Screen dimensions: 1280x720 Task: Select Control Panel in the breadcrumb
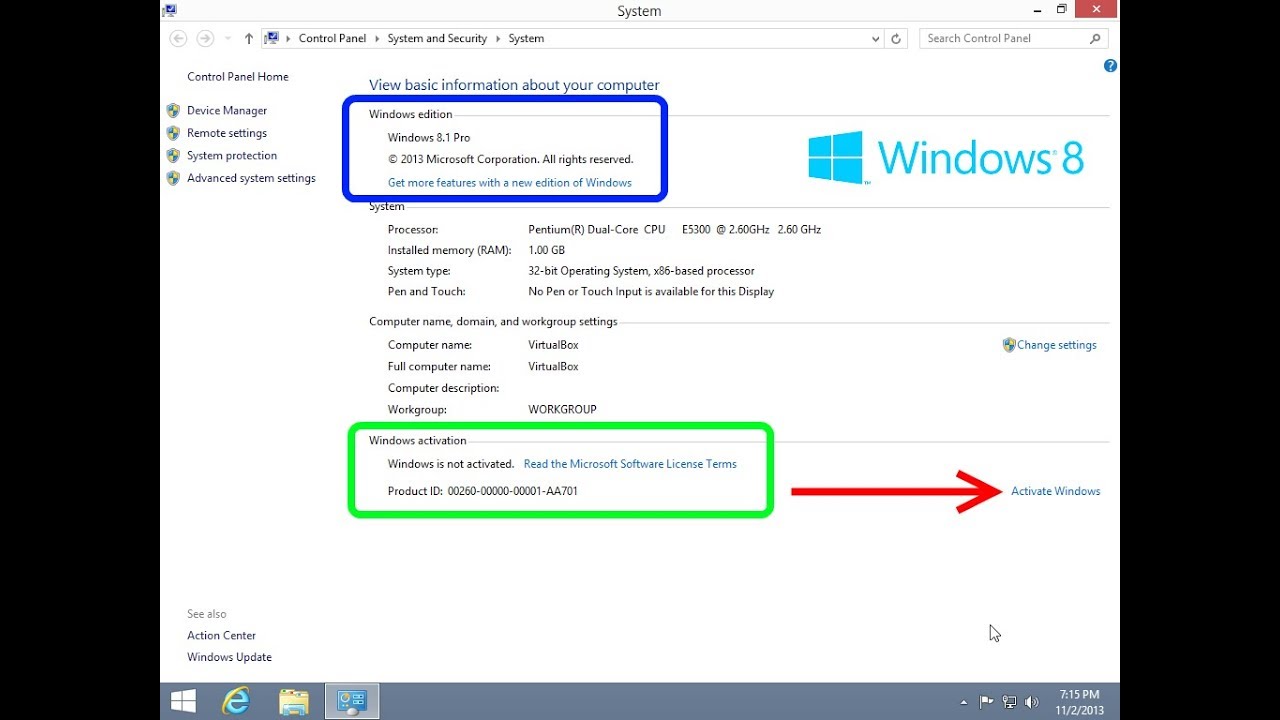click(332, 38)
